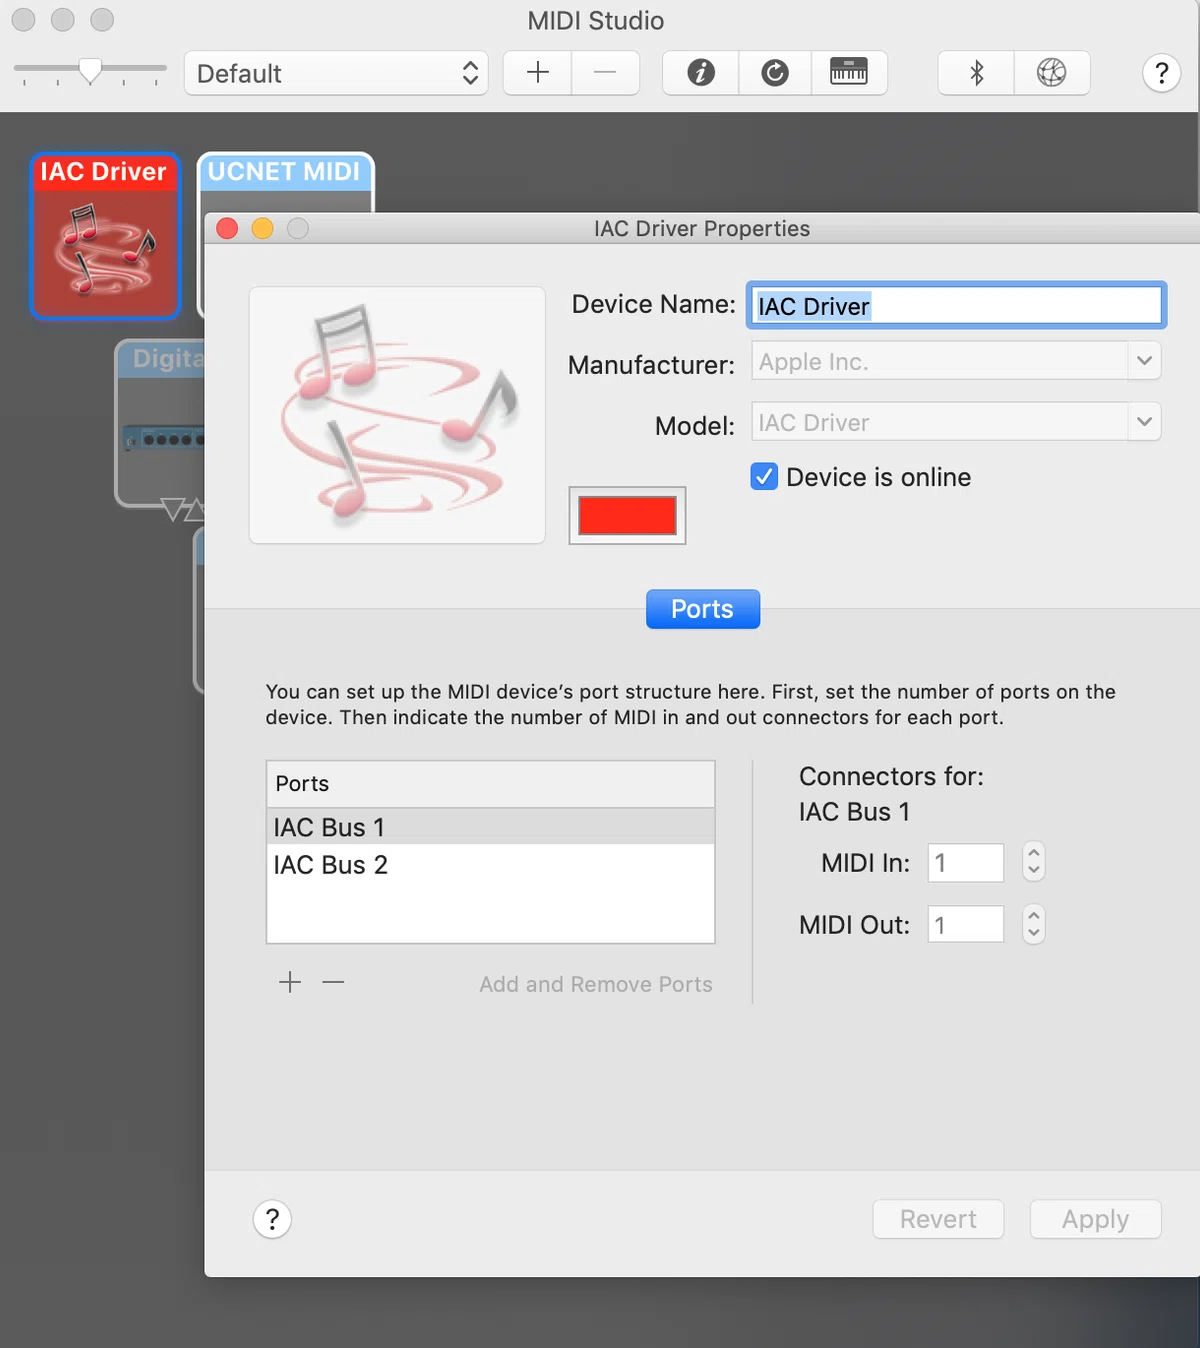Decrease MIDI Out connector count

[x=1034, y=934]
